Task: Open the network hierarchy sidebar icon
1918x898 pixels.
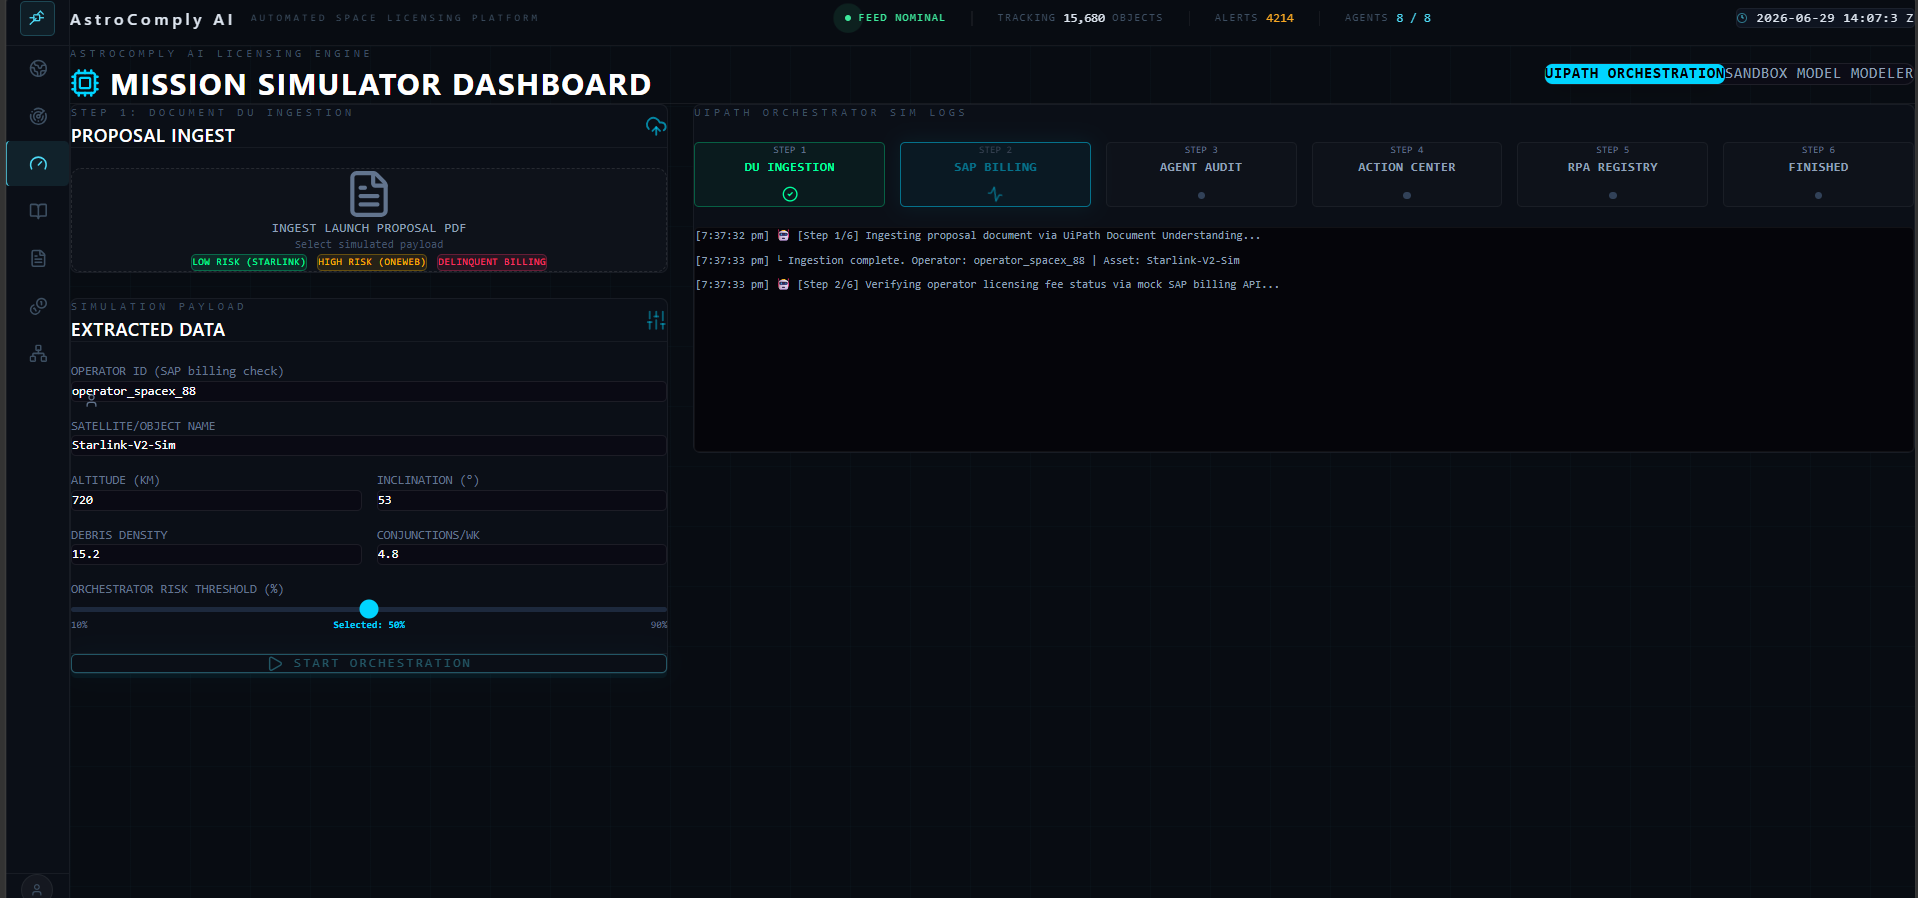Action: pyautogui.click(x=38, y=354)
